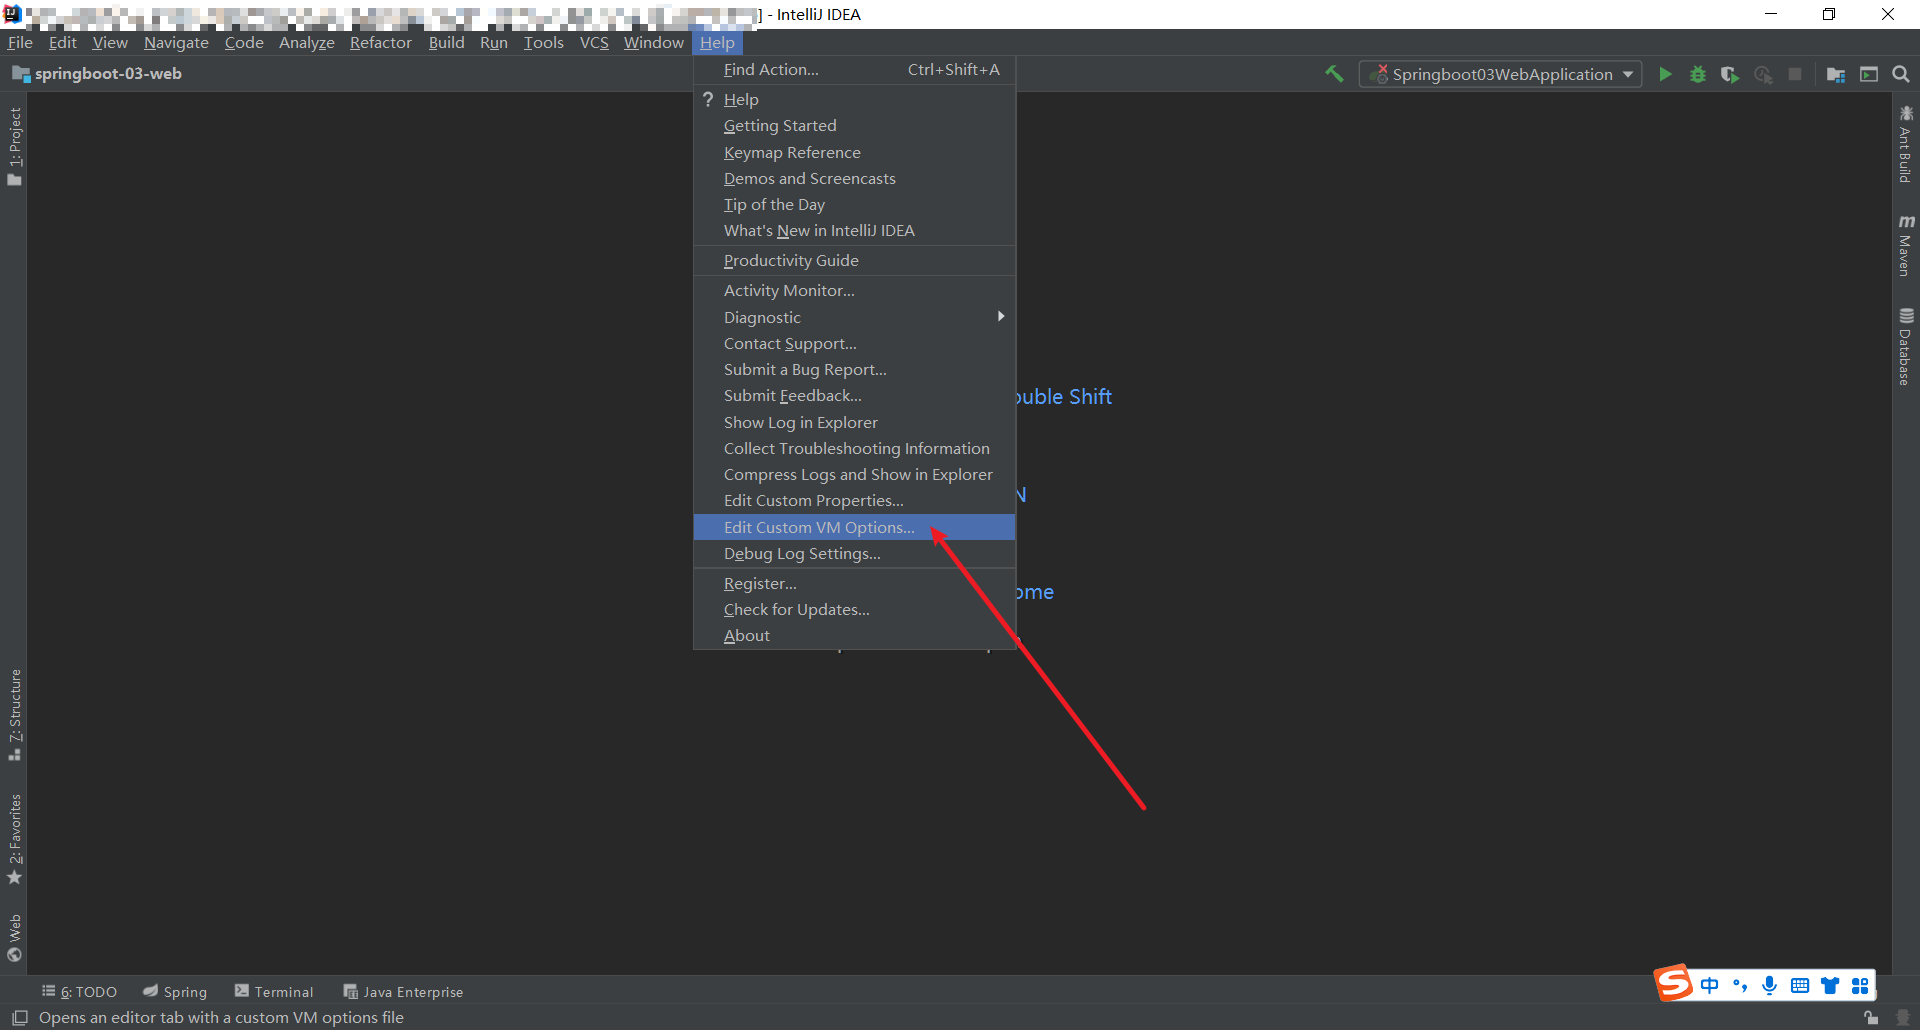The height and width of the screenshot is (1030, 1920).
Task: Open the Analyze menu
Action: pyautogui.click(x=307, y=42)
